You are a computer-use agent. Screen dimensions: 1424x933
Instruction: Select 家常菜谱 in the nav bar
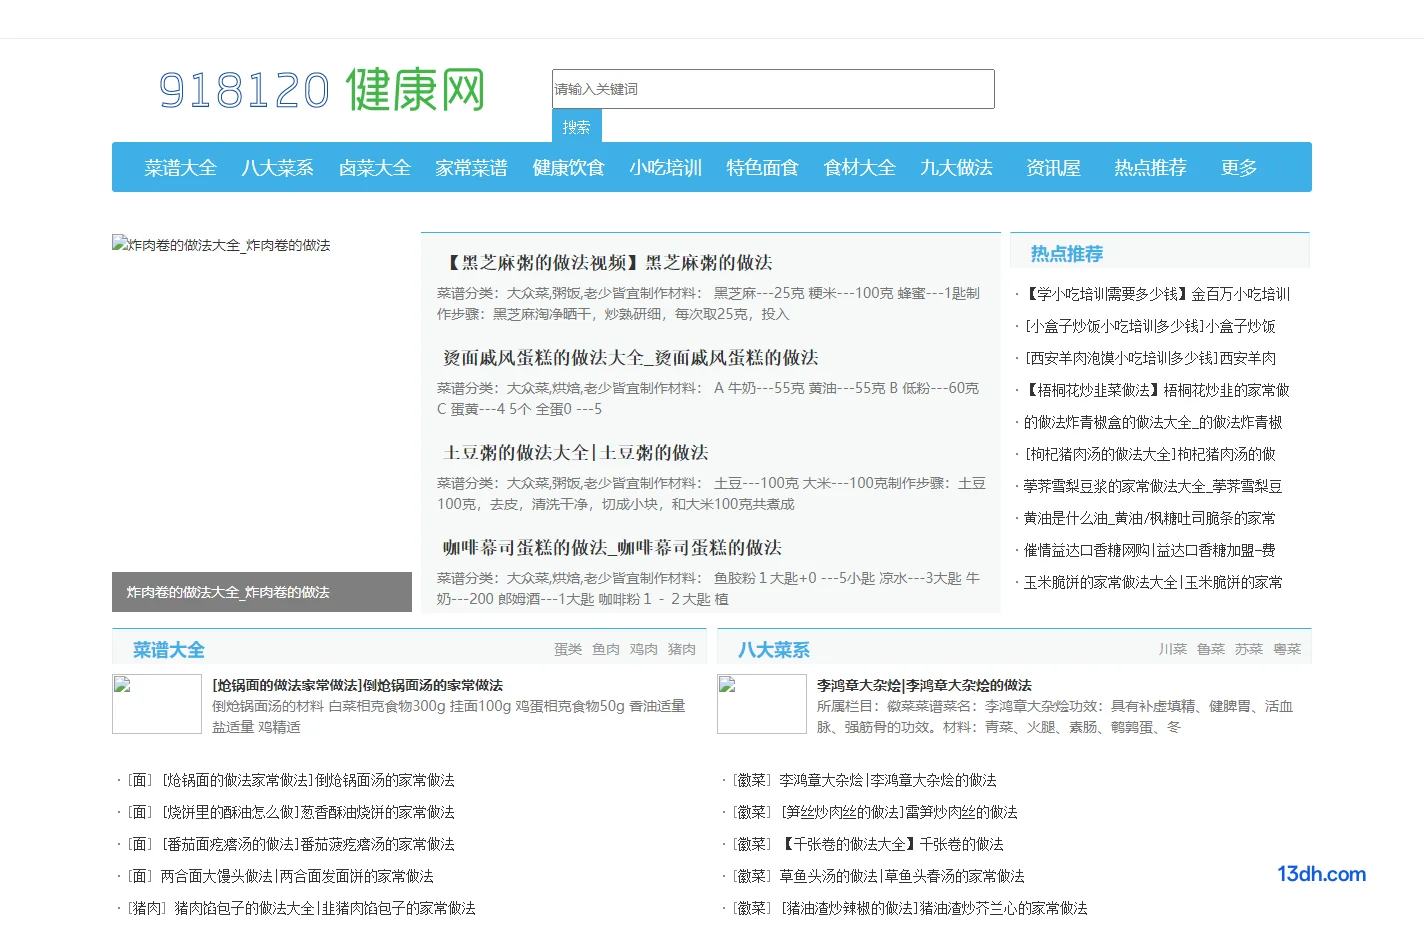(471, 168)
